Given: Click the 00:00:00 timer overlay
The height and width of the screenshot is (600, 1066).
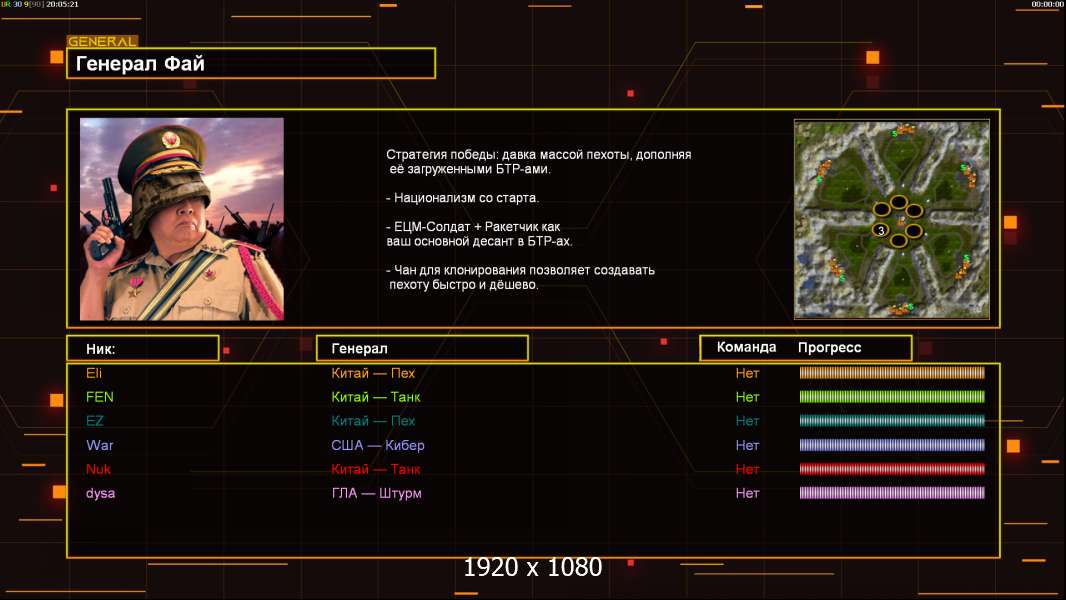Looking at the screenshot, I should click(1047, 4).
